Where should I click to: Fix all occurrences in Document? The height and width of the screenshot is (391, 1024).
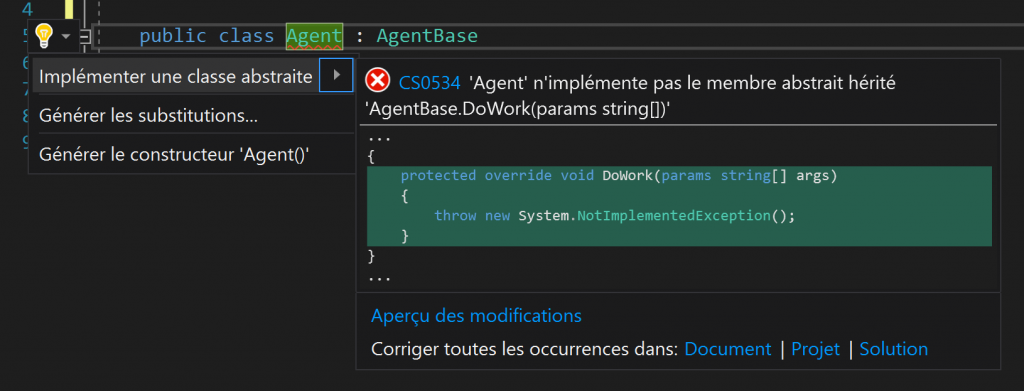pyautogui.click(x=728, y=349)
